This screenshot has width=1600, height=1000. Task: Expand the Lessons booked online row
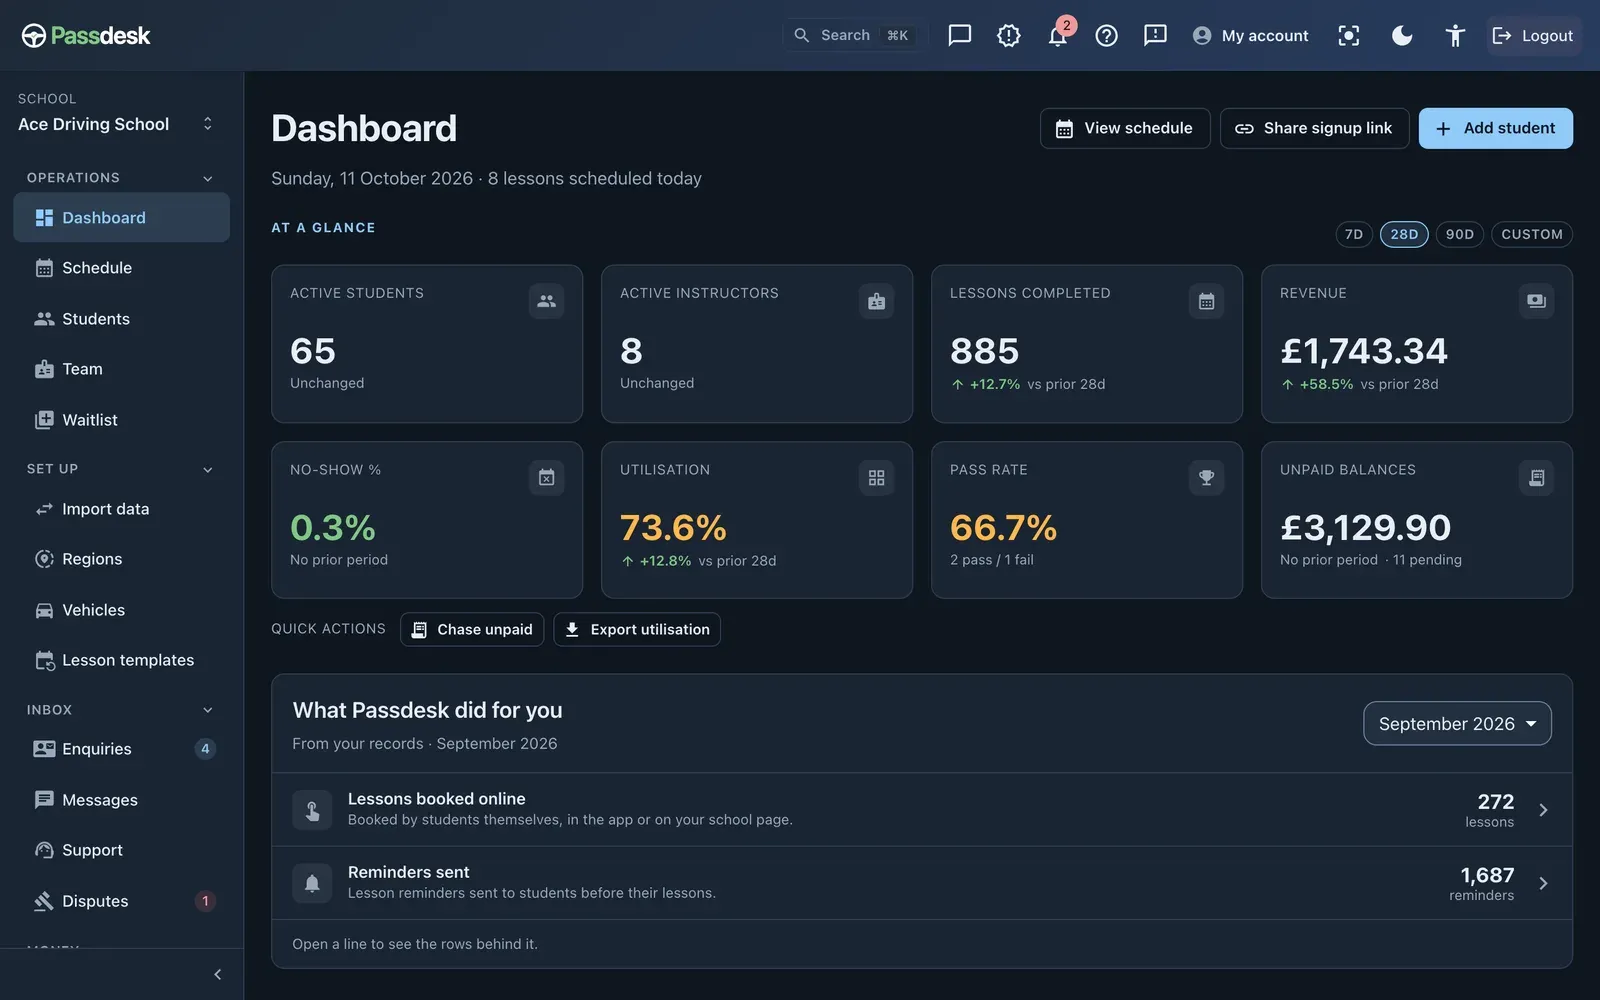pos(921,810)
